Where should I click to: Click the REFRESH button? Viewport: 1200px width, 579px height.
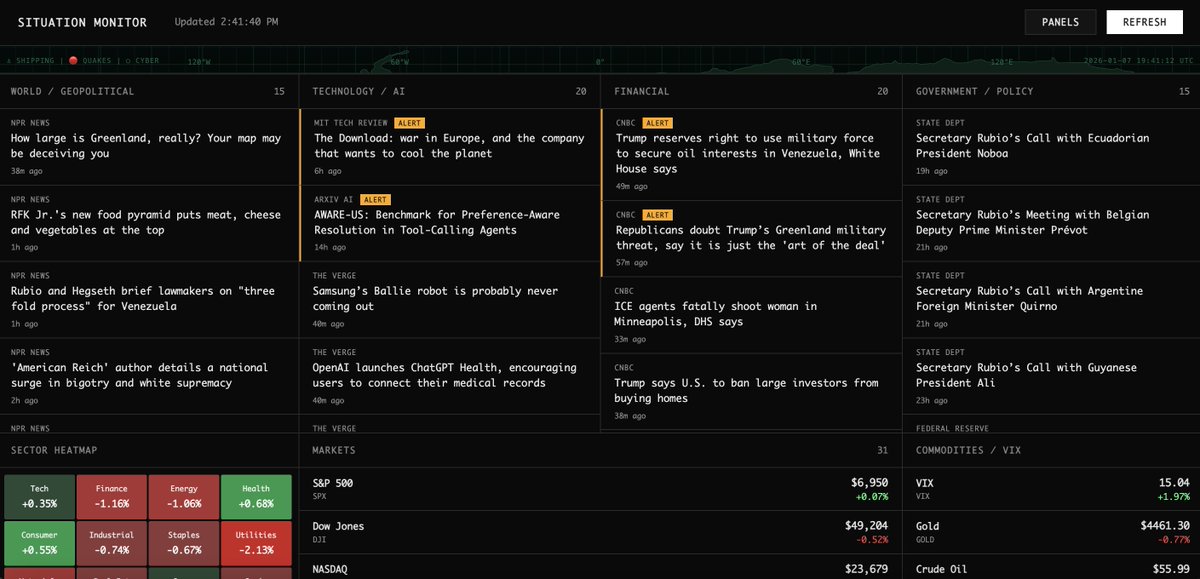tap(1145, 22)
